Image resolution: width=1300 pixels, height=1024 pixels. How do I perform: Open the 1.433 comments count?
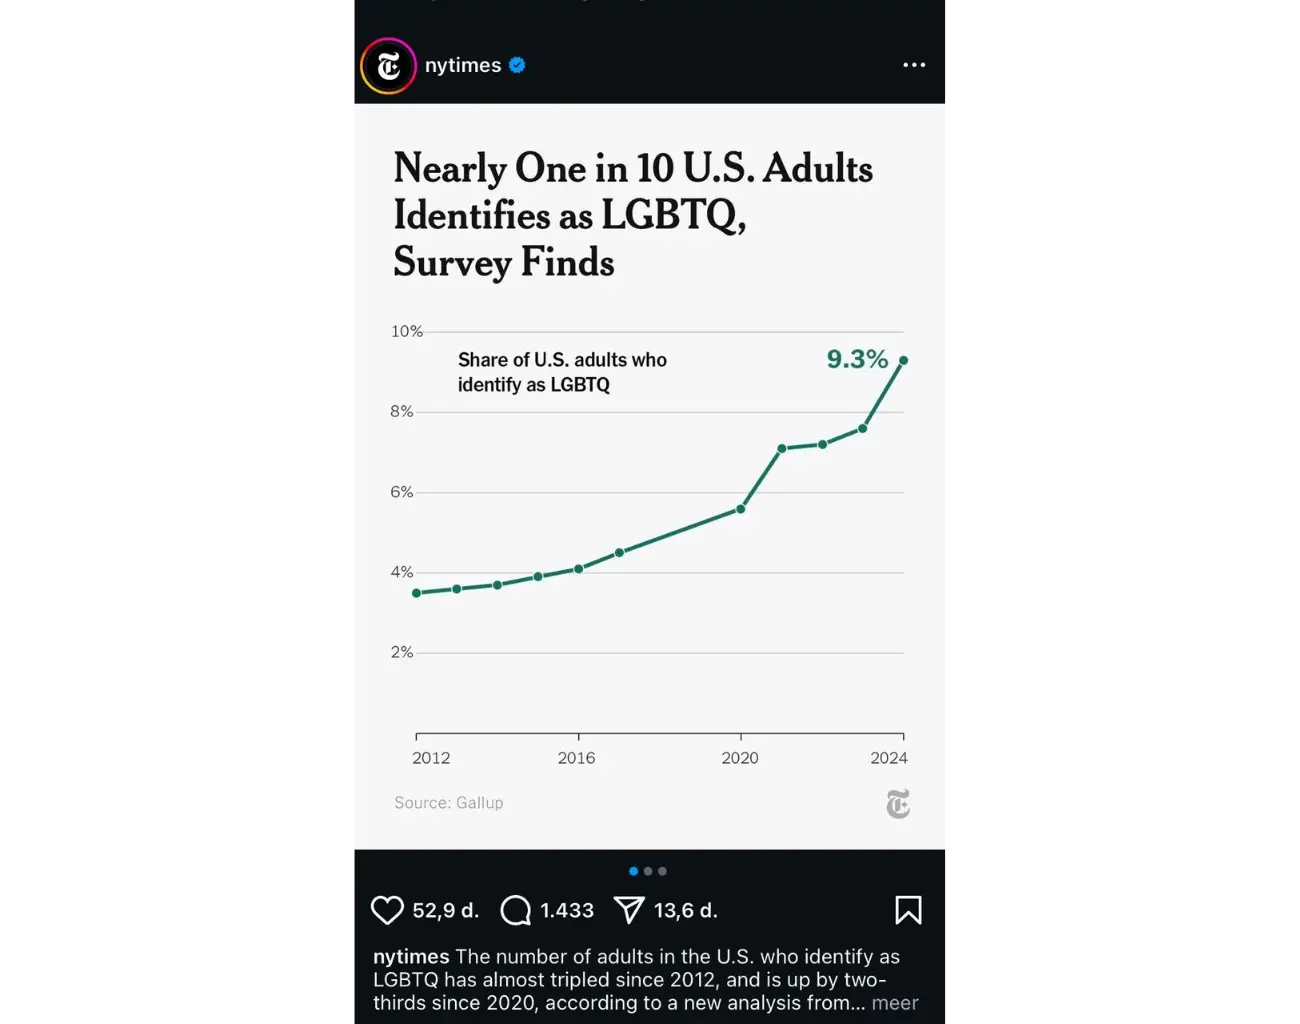tap(567, 910)
